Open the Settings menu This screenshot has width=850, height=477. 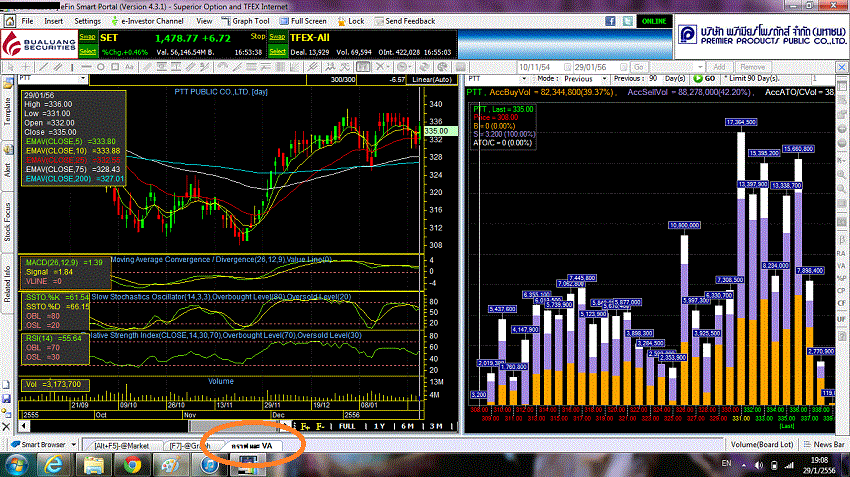[x=87, y=21]
